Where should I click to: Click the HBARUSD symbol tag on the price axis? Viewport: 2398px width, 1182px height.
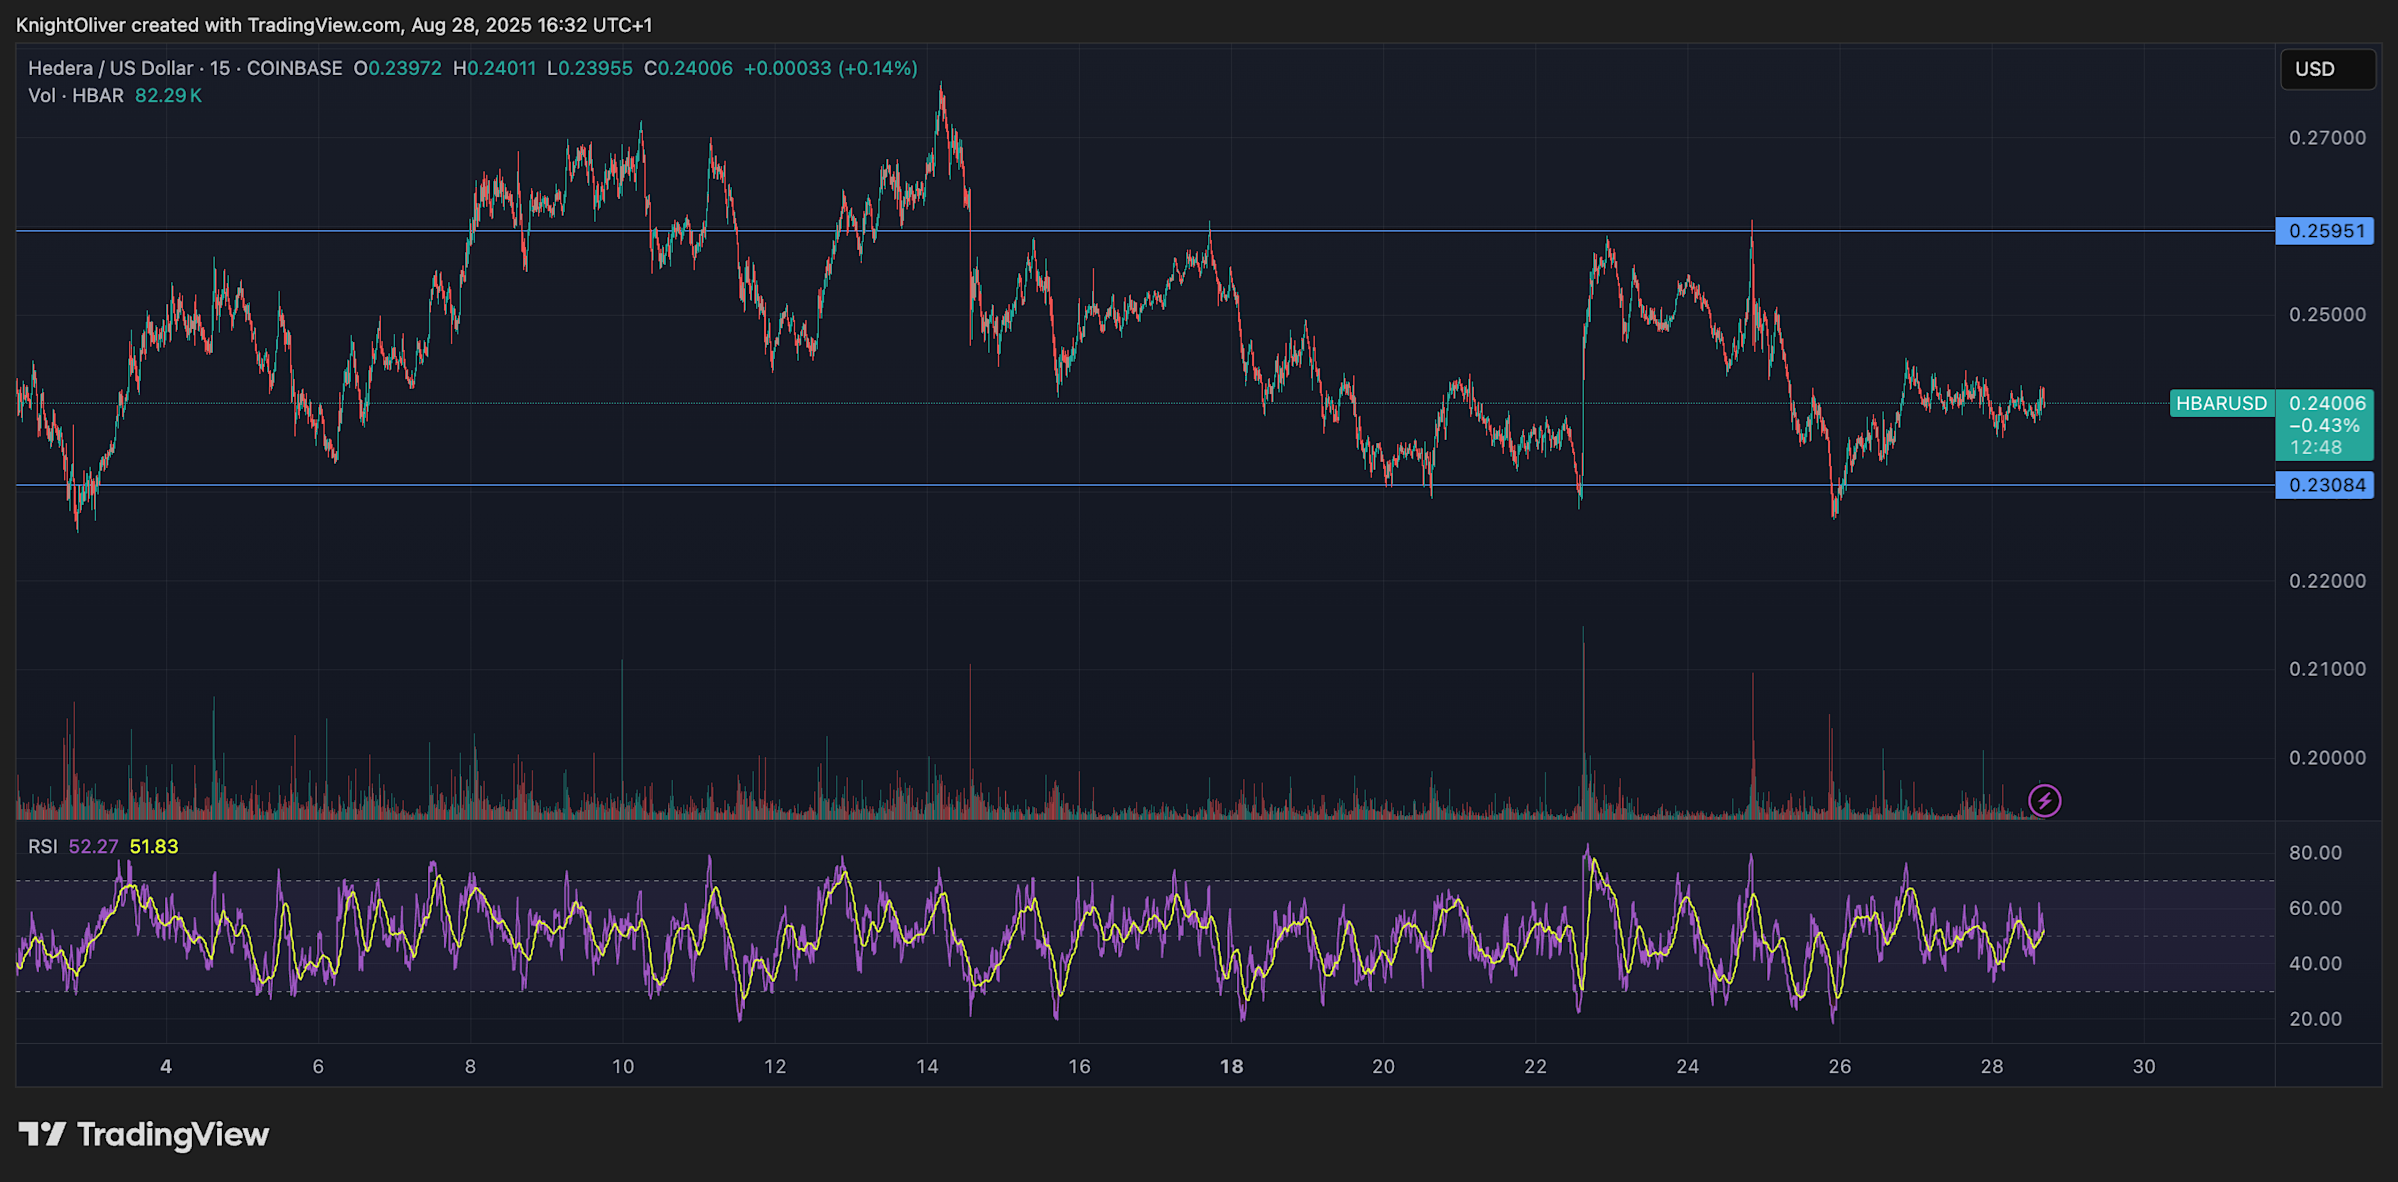pyautogui.click(x=2221, y=403)
